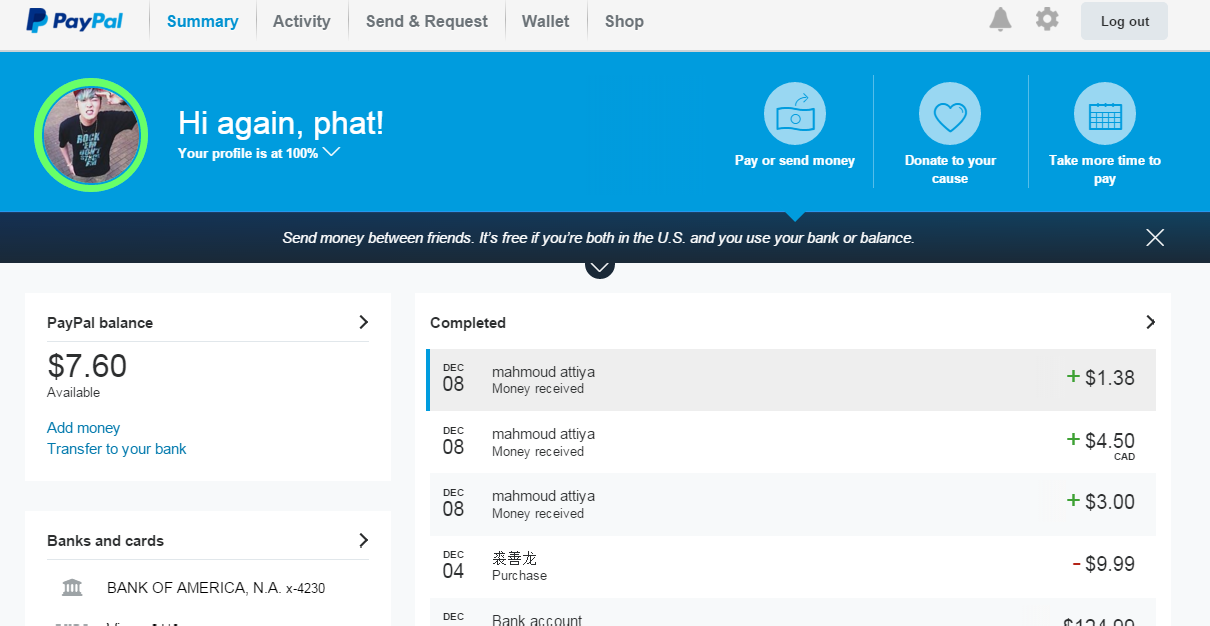Click the $7.60 available balance
This screenshot has height=626, width=1210.
click(87, 366)
